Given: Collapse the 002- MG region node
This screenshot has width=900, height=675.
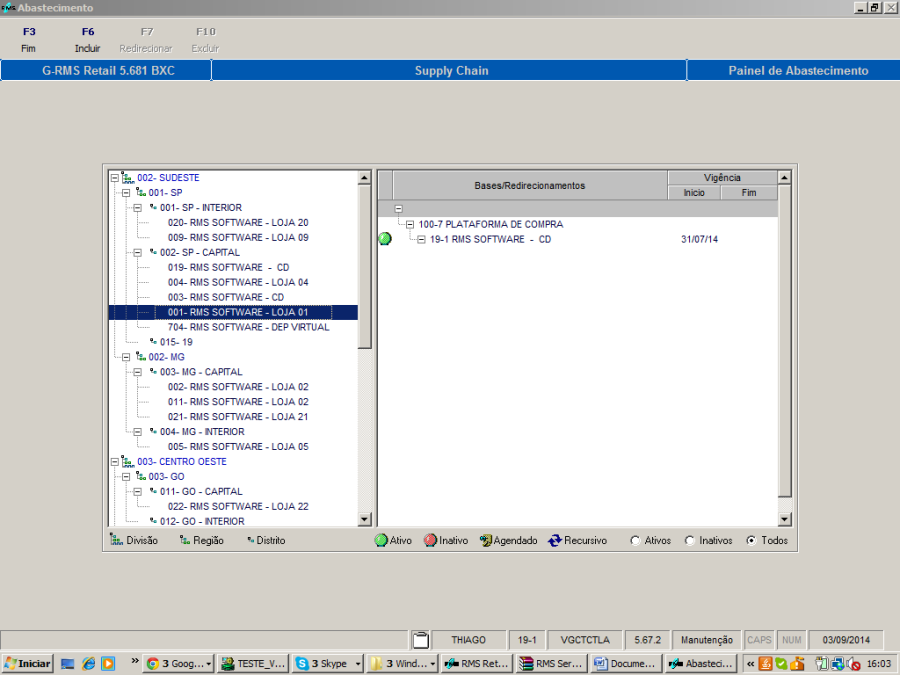Looking at the screenshot, I should [x=126, y=357].
